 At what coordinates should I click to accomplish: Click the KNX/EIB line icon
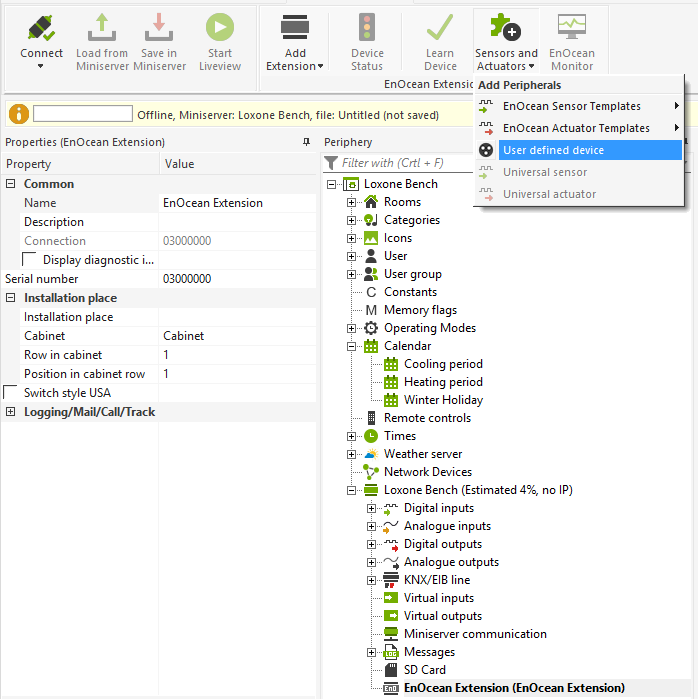[391, 580]
